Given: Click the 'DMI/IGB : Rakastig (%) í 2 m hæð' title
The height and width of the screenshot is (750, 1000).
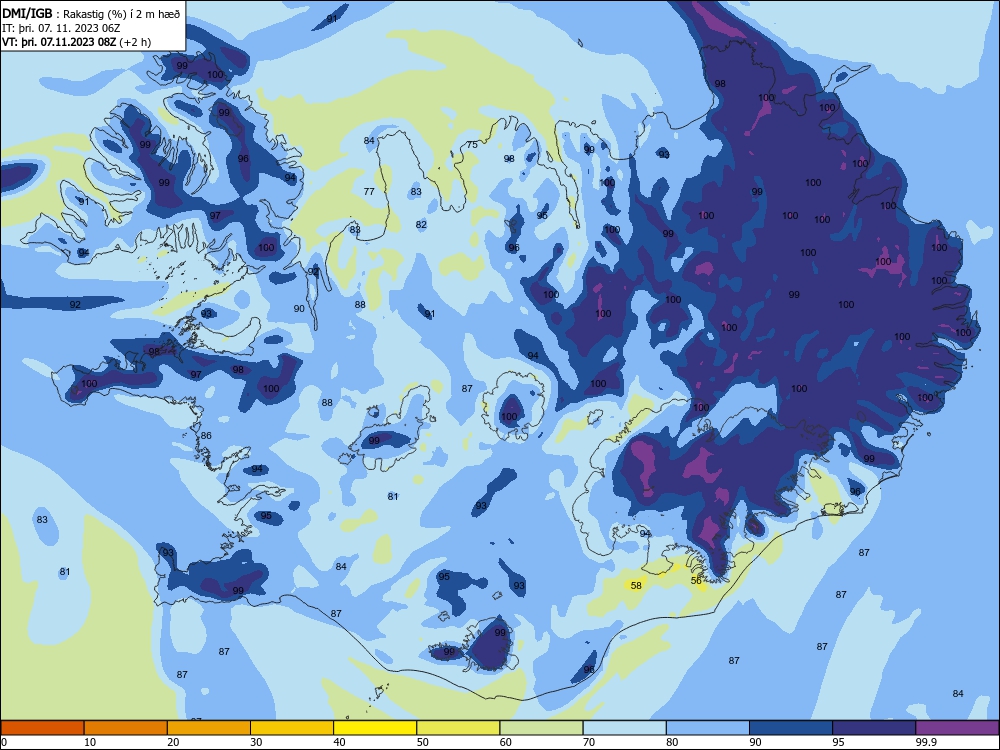Looking at the screenshot, I should (91, 14).
